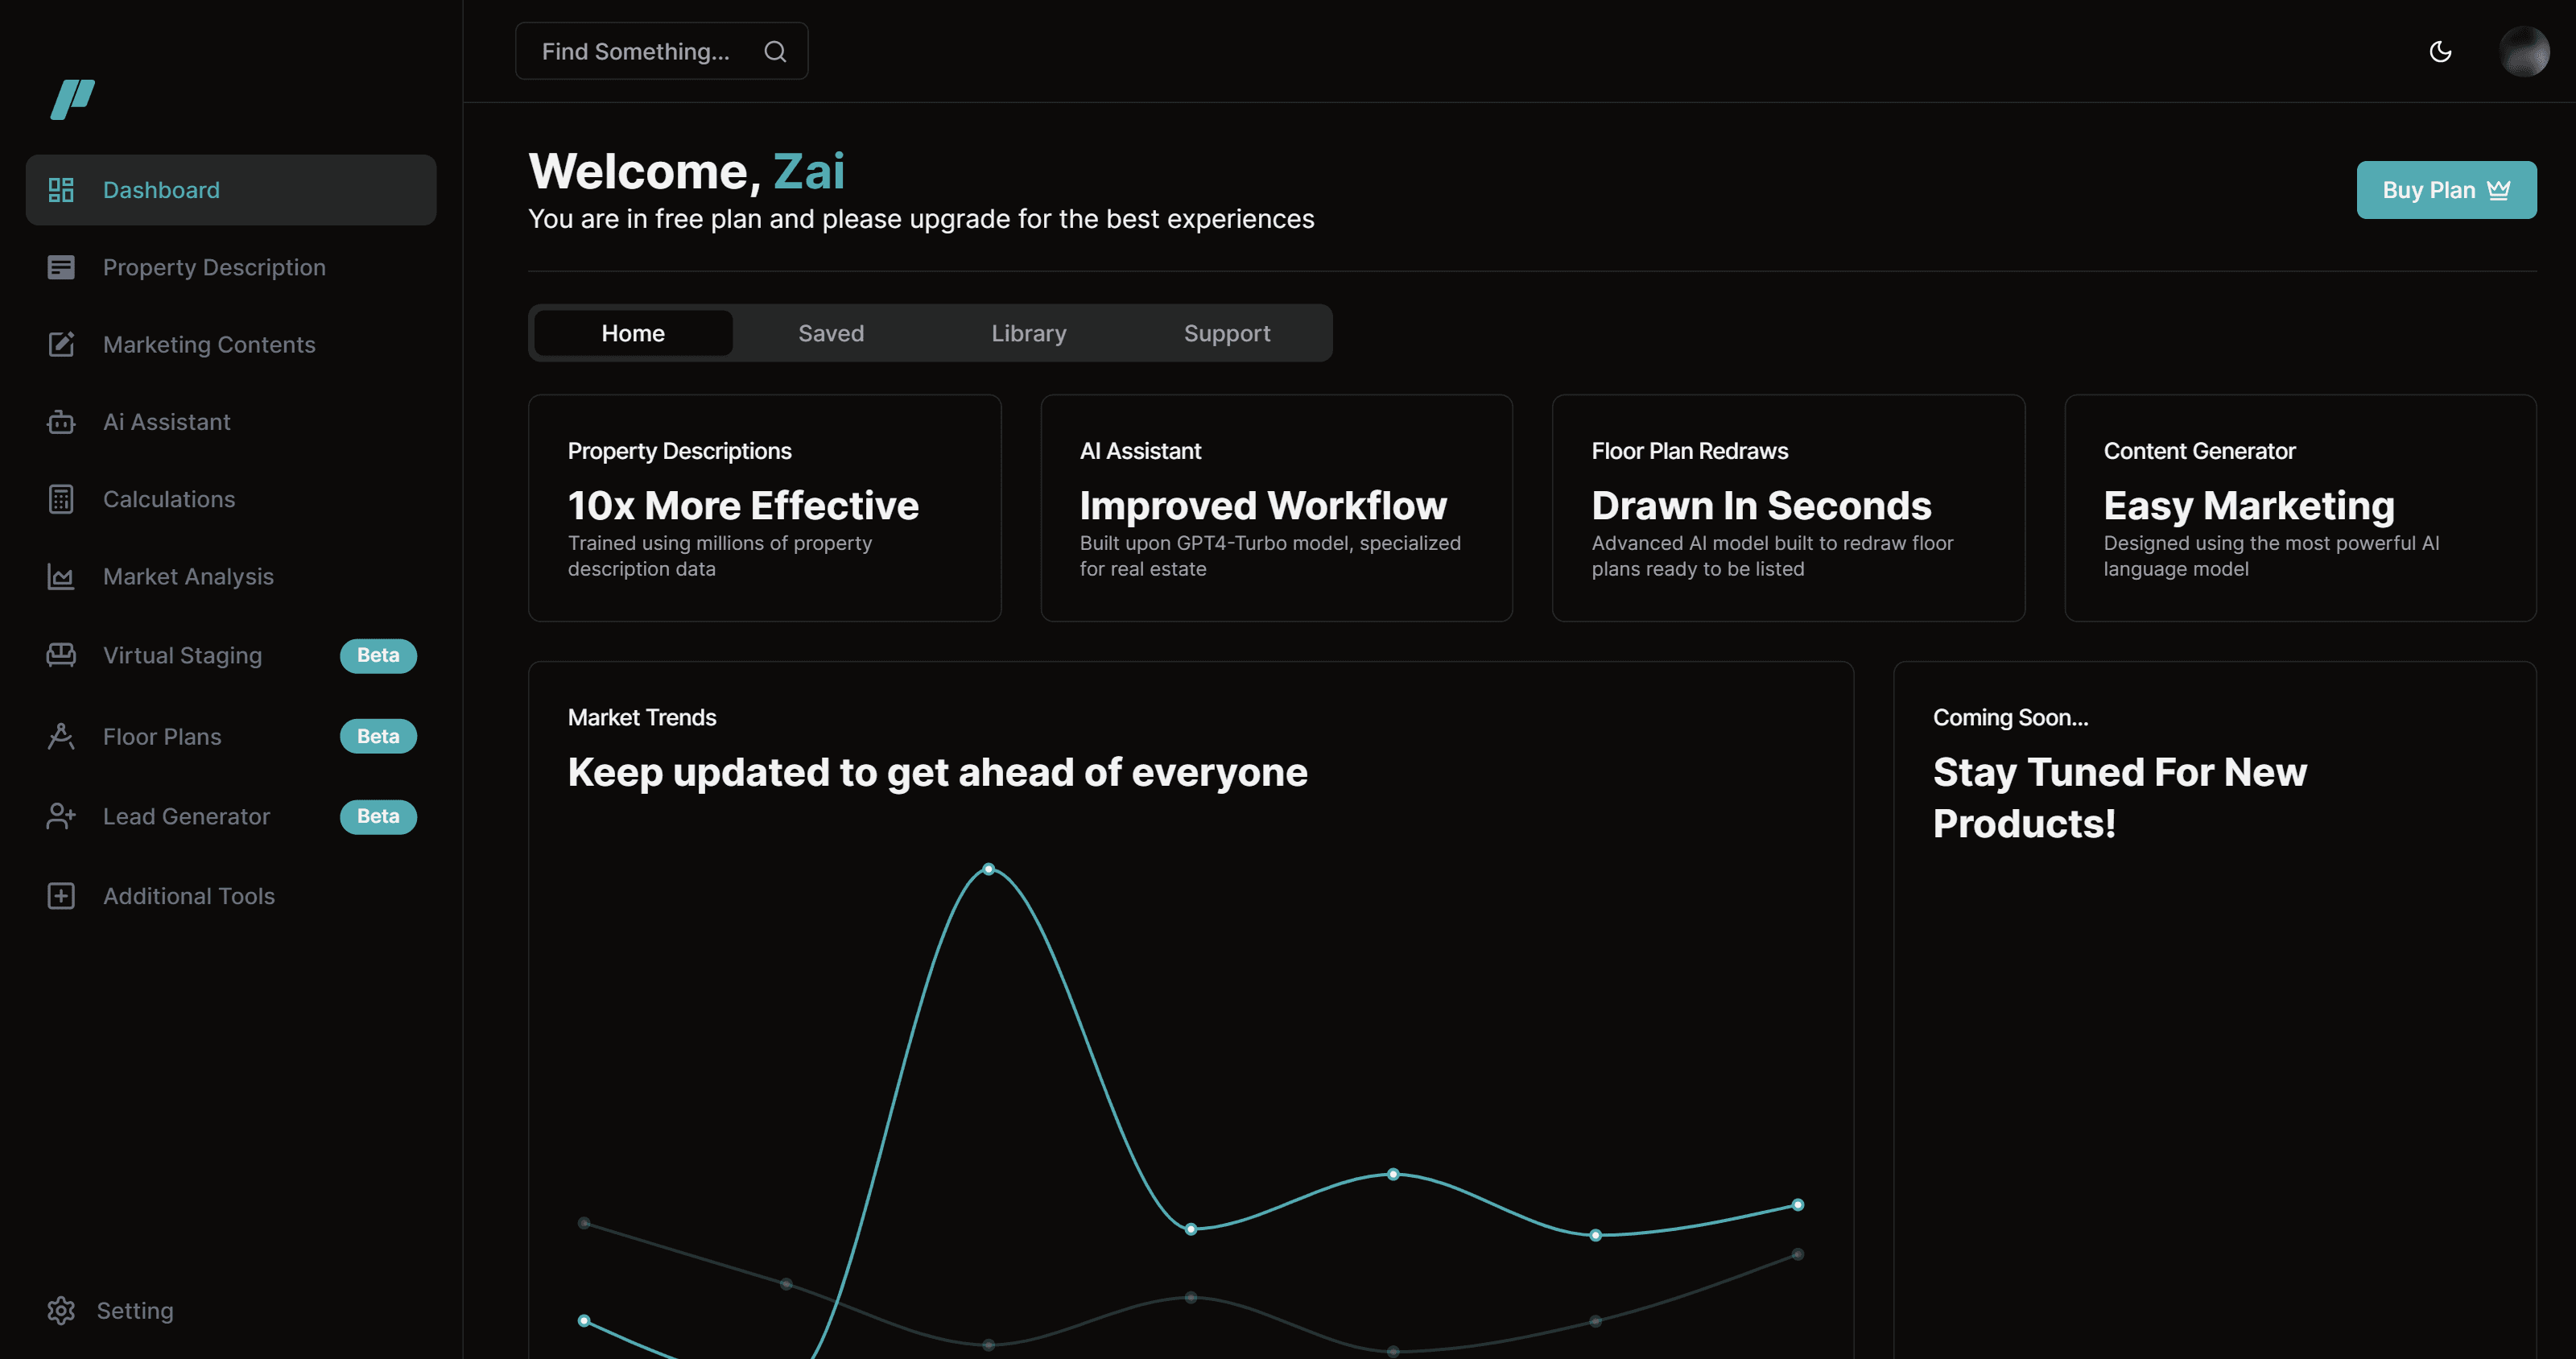Screen dimensions: 2576x1359
Task: Click the Marketing Contents edit icon
Action: coord(61,344)
